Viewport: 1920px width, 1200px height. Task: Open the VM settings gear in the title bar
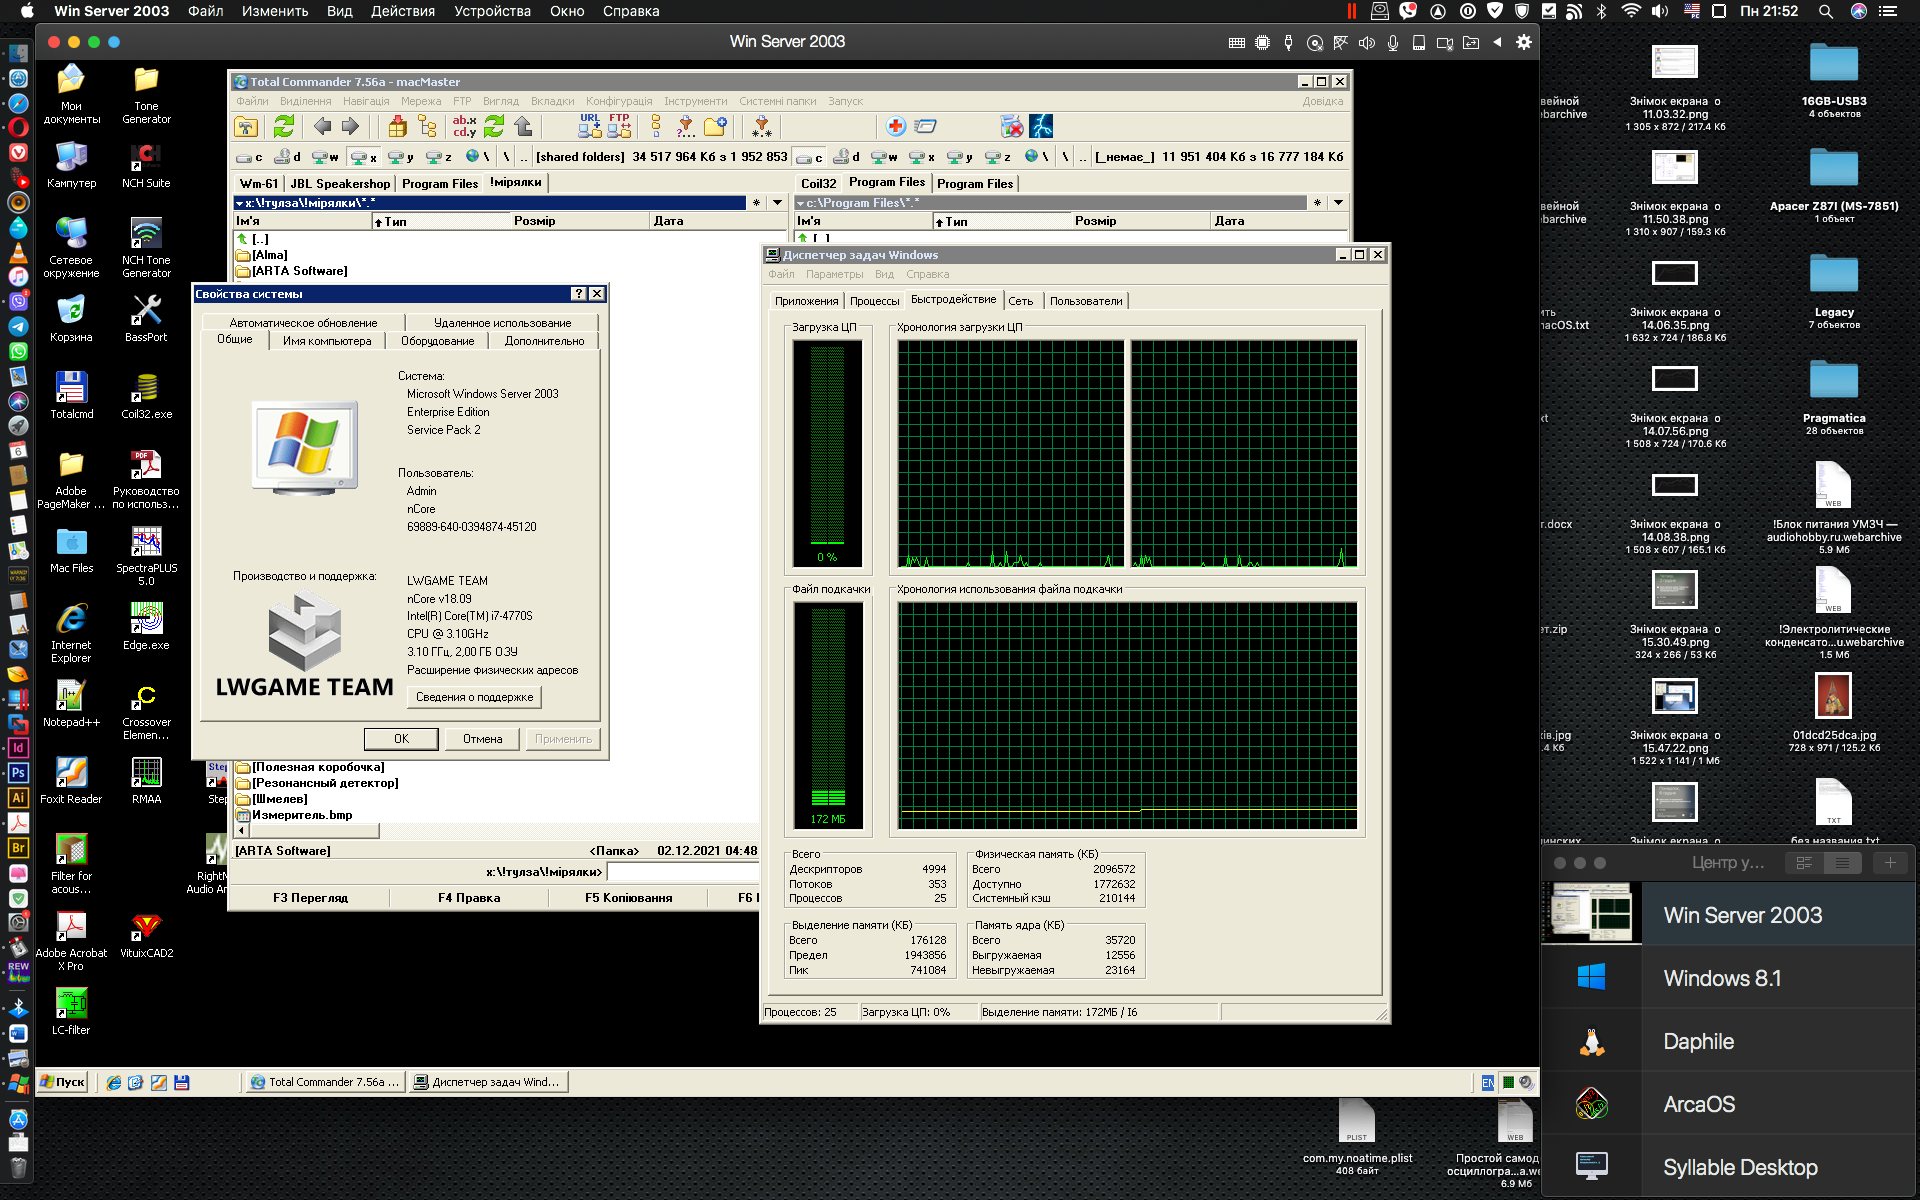[1524, 42]
